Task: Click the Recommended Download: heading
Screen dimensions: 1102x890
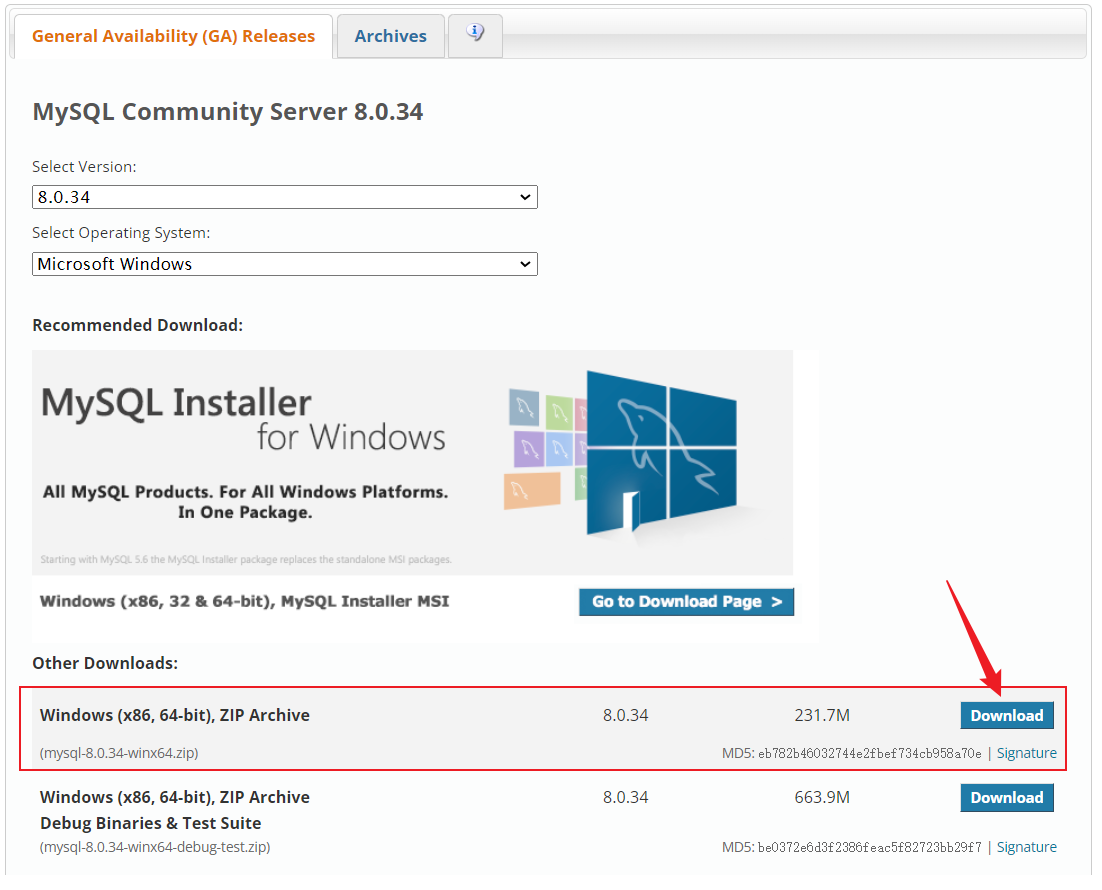Action: (138, 325)
